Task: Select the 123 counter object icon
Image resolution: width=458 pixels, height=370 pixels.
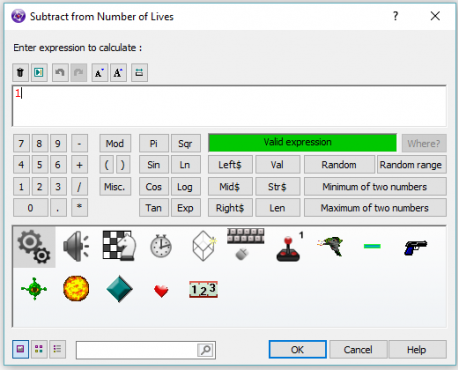Action: (203, 289)
